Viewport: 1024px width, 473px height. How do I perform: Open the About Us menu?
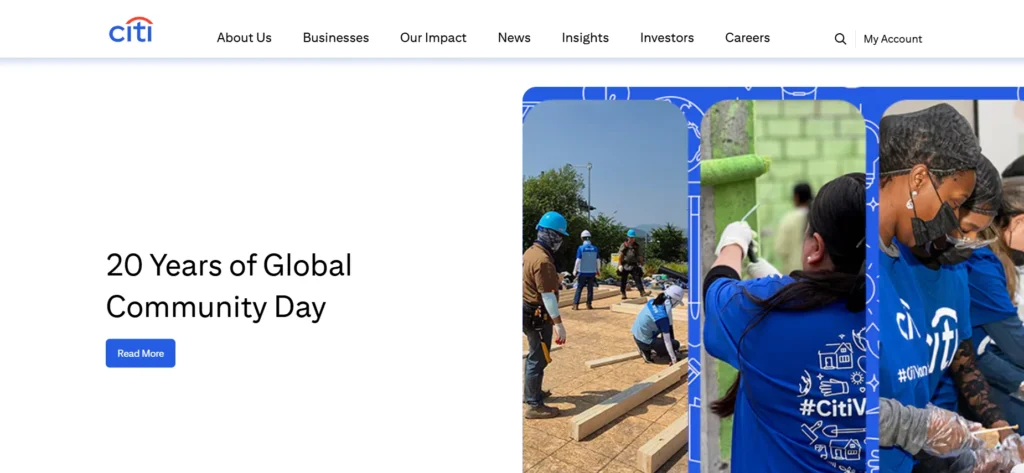pyautogui.click(x=244, y=38)
